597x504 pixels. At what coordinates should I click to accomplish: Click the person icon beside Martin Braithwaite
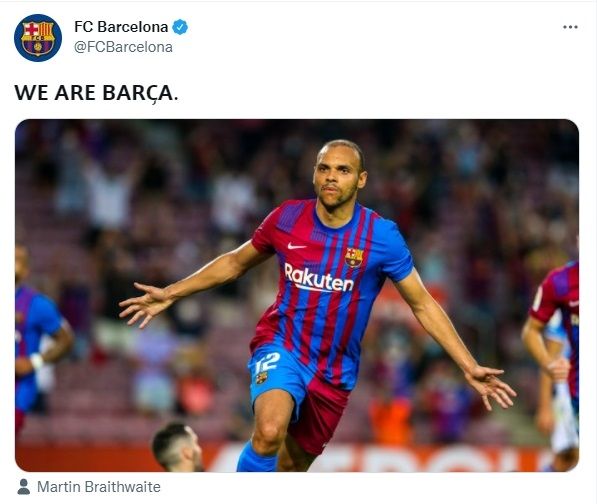click(x=24, y=487)
